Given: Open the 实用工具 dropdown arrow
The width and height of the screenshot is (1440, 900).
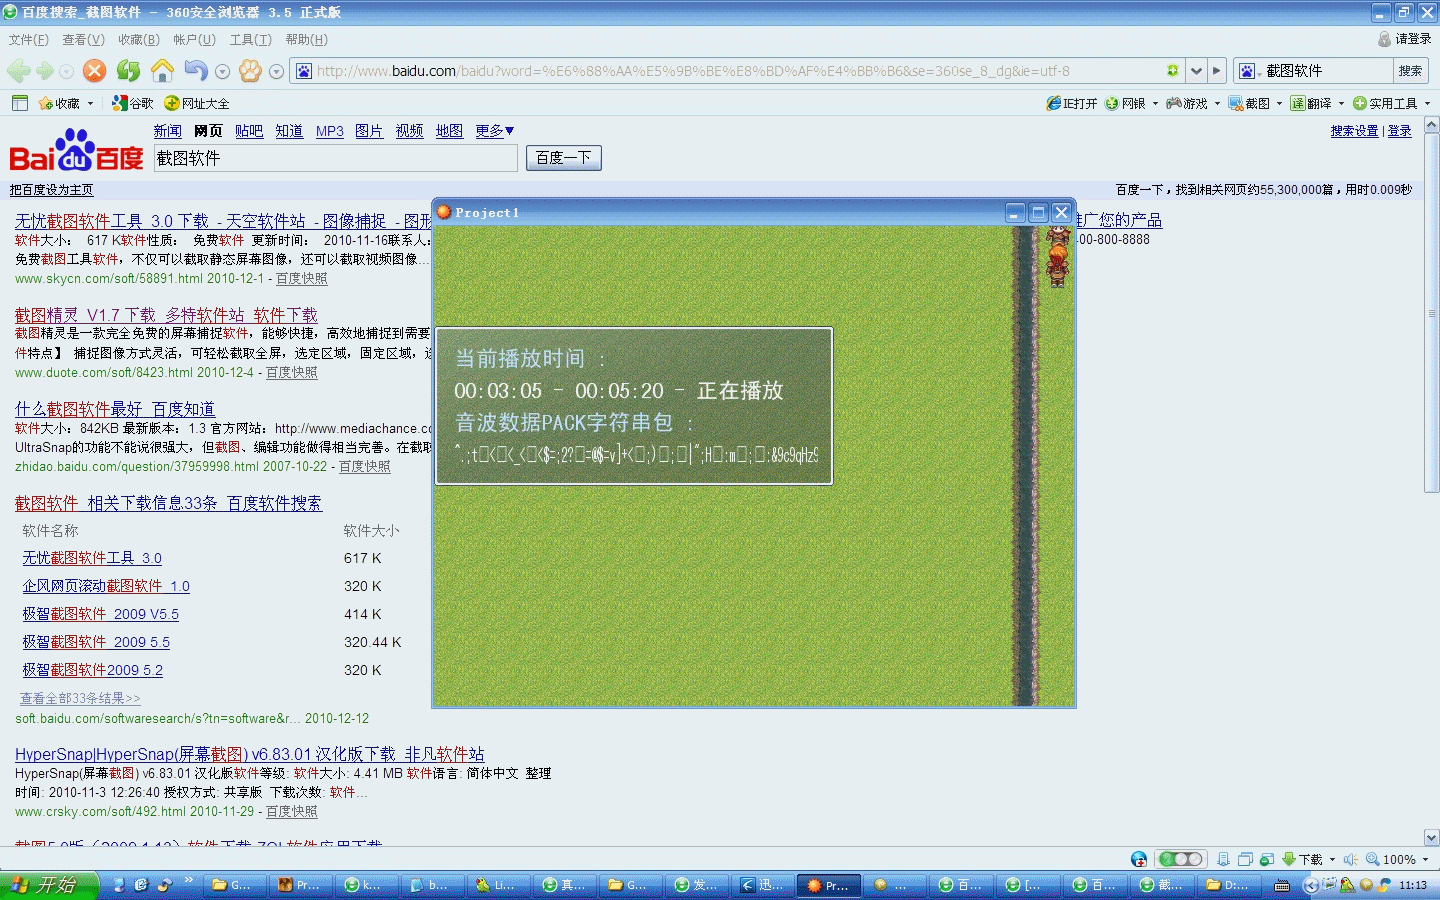Looking at the screenshot, I should click(x=1427, y=103).
